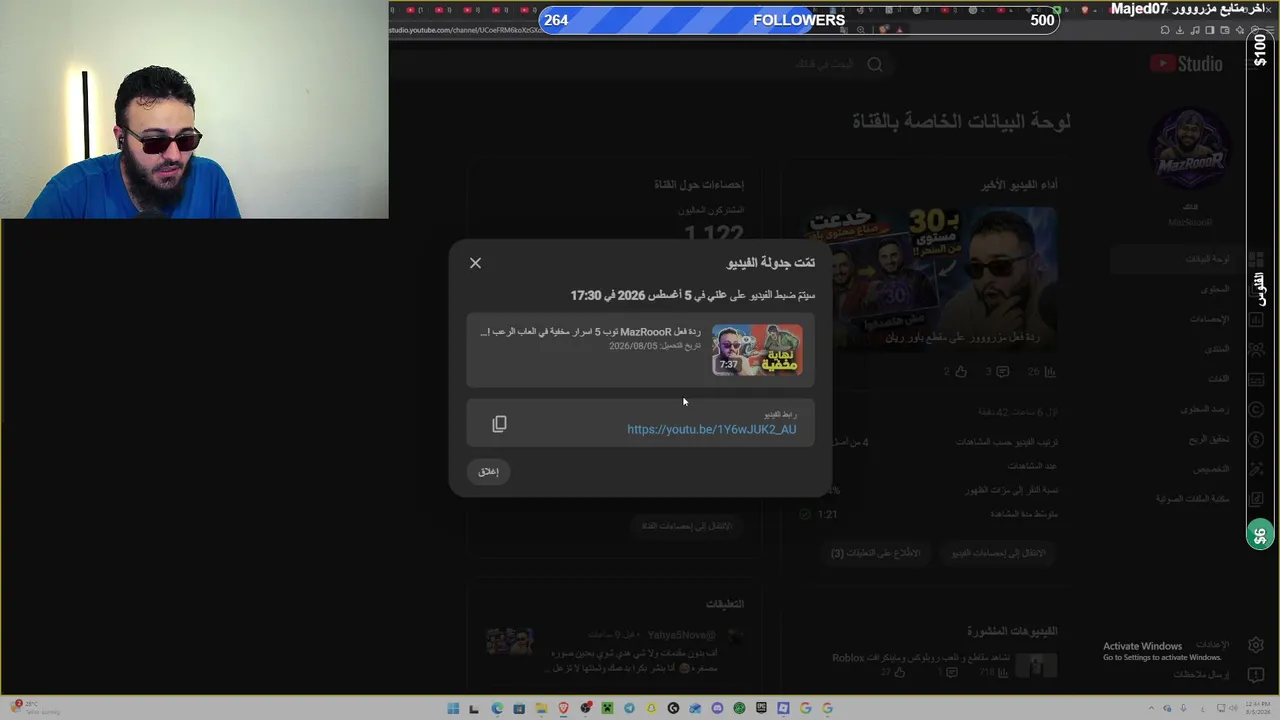Click the audio library music icon
The height and width of the screenshot is (720, 1280).
(1256, 499)
